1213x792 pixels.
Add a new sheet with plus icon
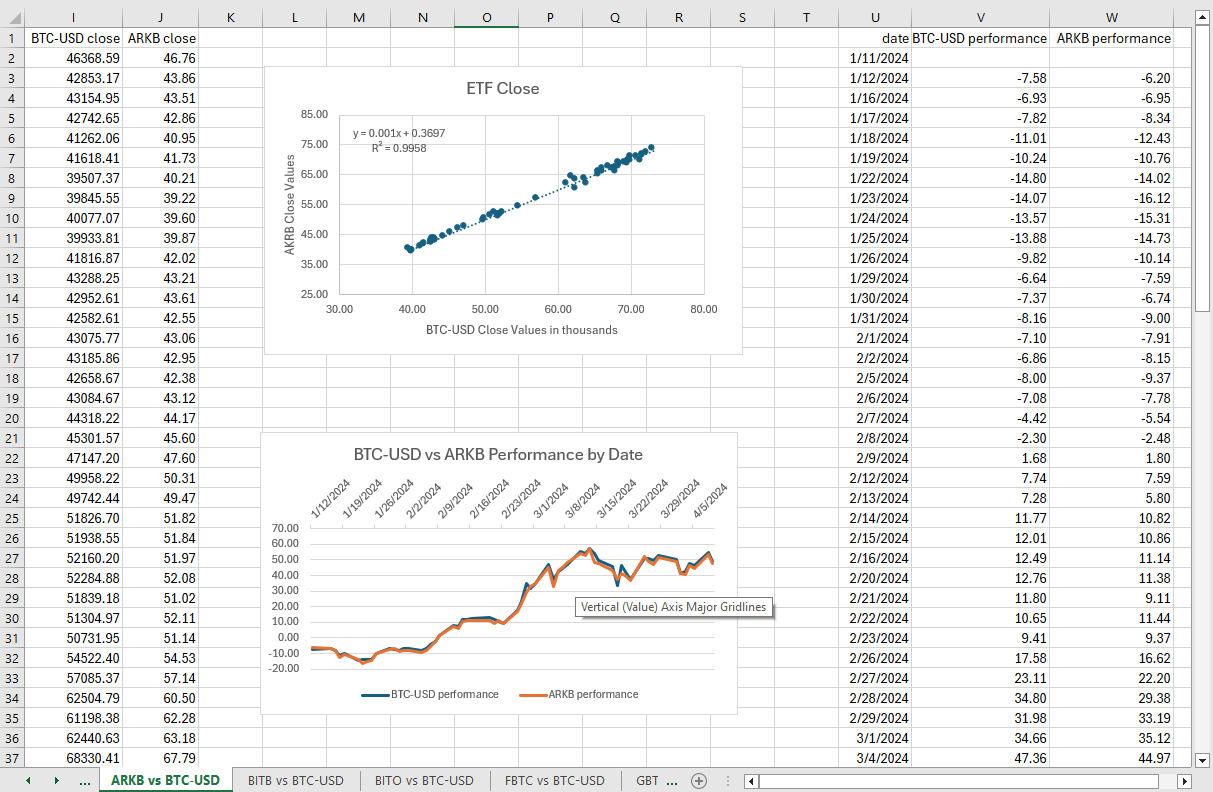pyautogui.click(x=699, y=781)
